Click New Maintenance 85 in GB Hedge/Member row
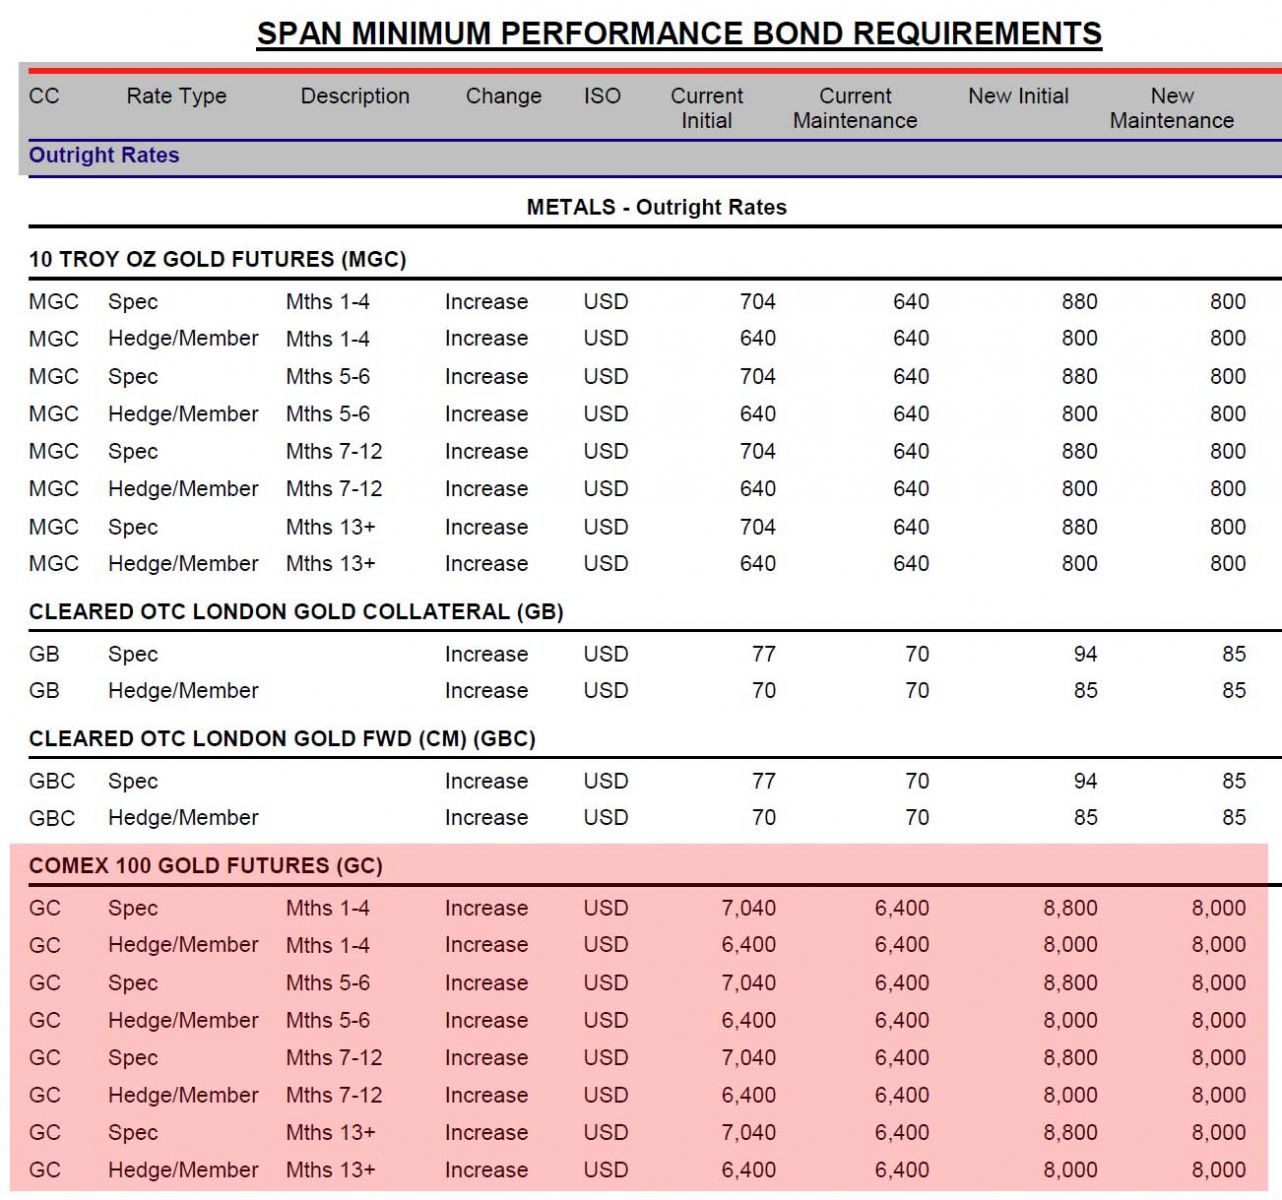 pos(1233,691)
